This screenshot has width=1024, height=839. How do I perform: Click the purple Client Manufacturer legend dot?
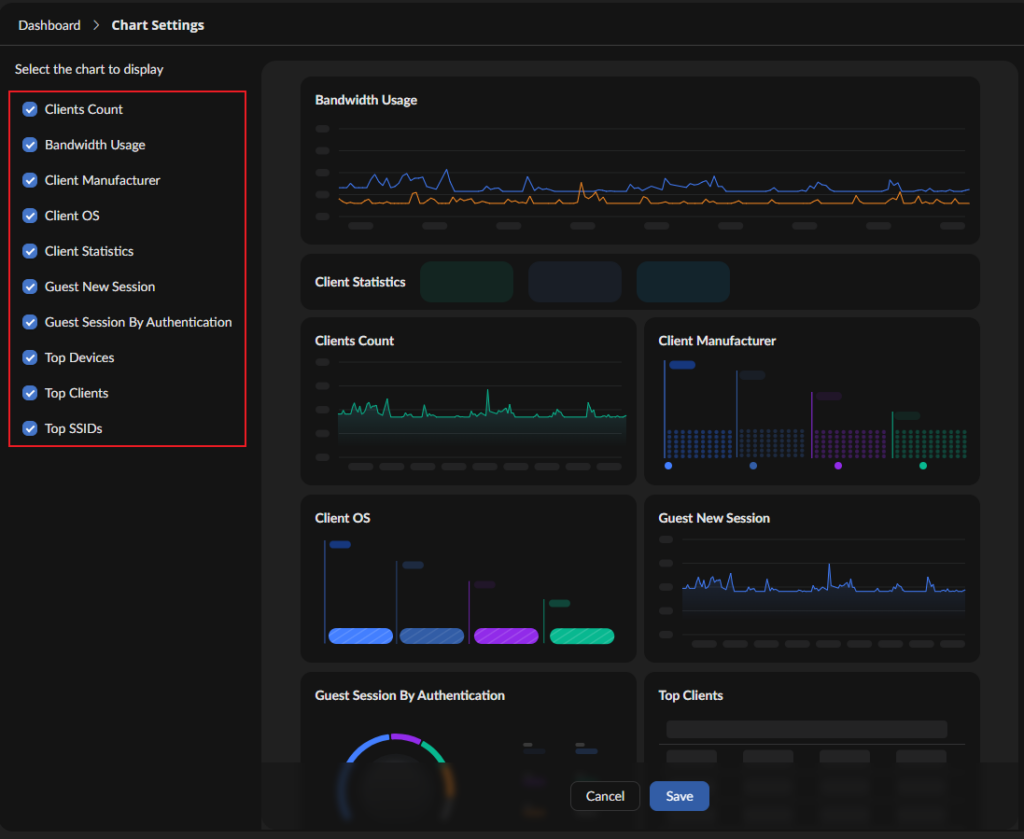pos(838,466)
